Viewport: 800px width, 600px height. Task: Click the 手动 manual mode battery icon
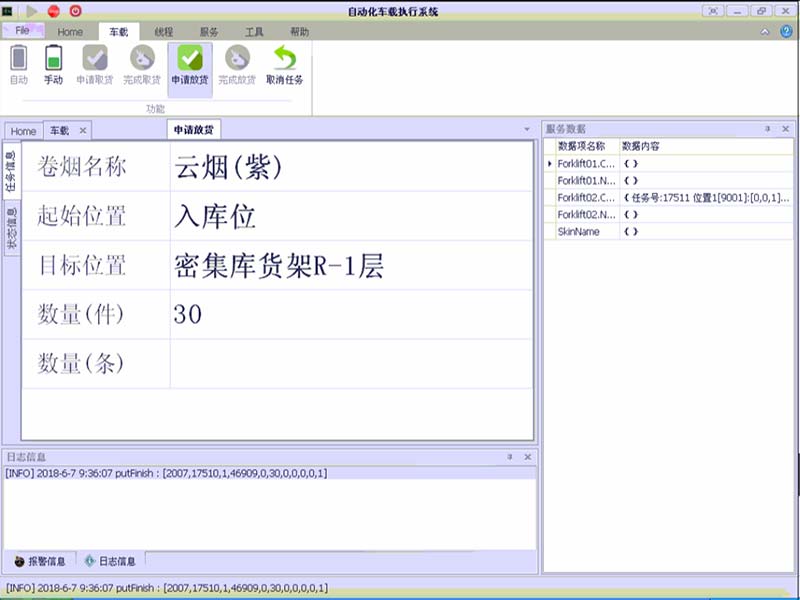pos(53,59)
